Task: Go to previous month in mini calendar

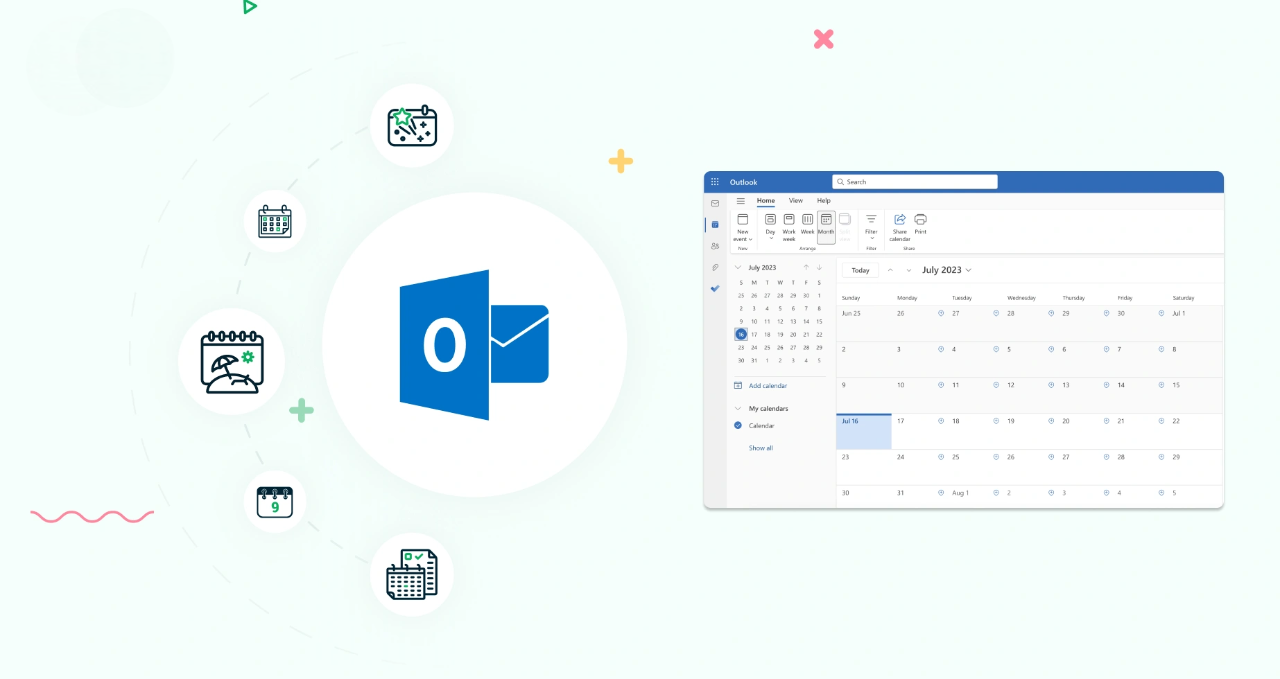Action: [x=806, y=267]
